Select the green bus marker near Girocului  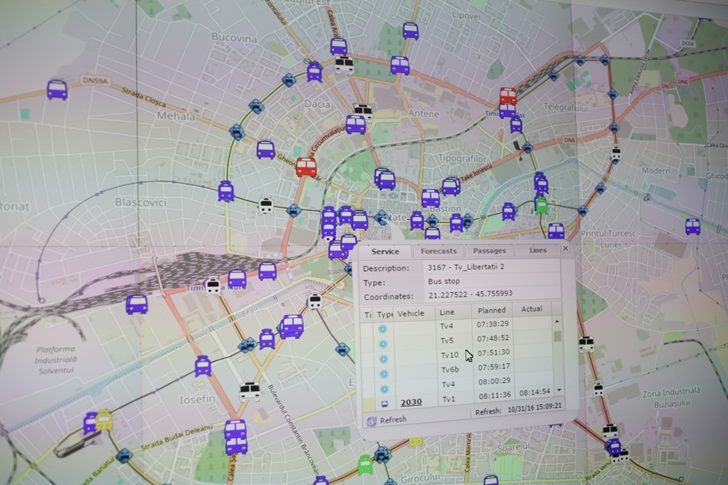point(365,464)
